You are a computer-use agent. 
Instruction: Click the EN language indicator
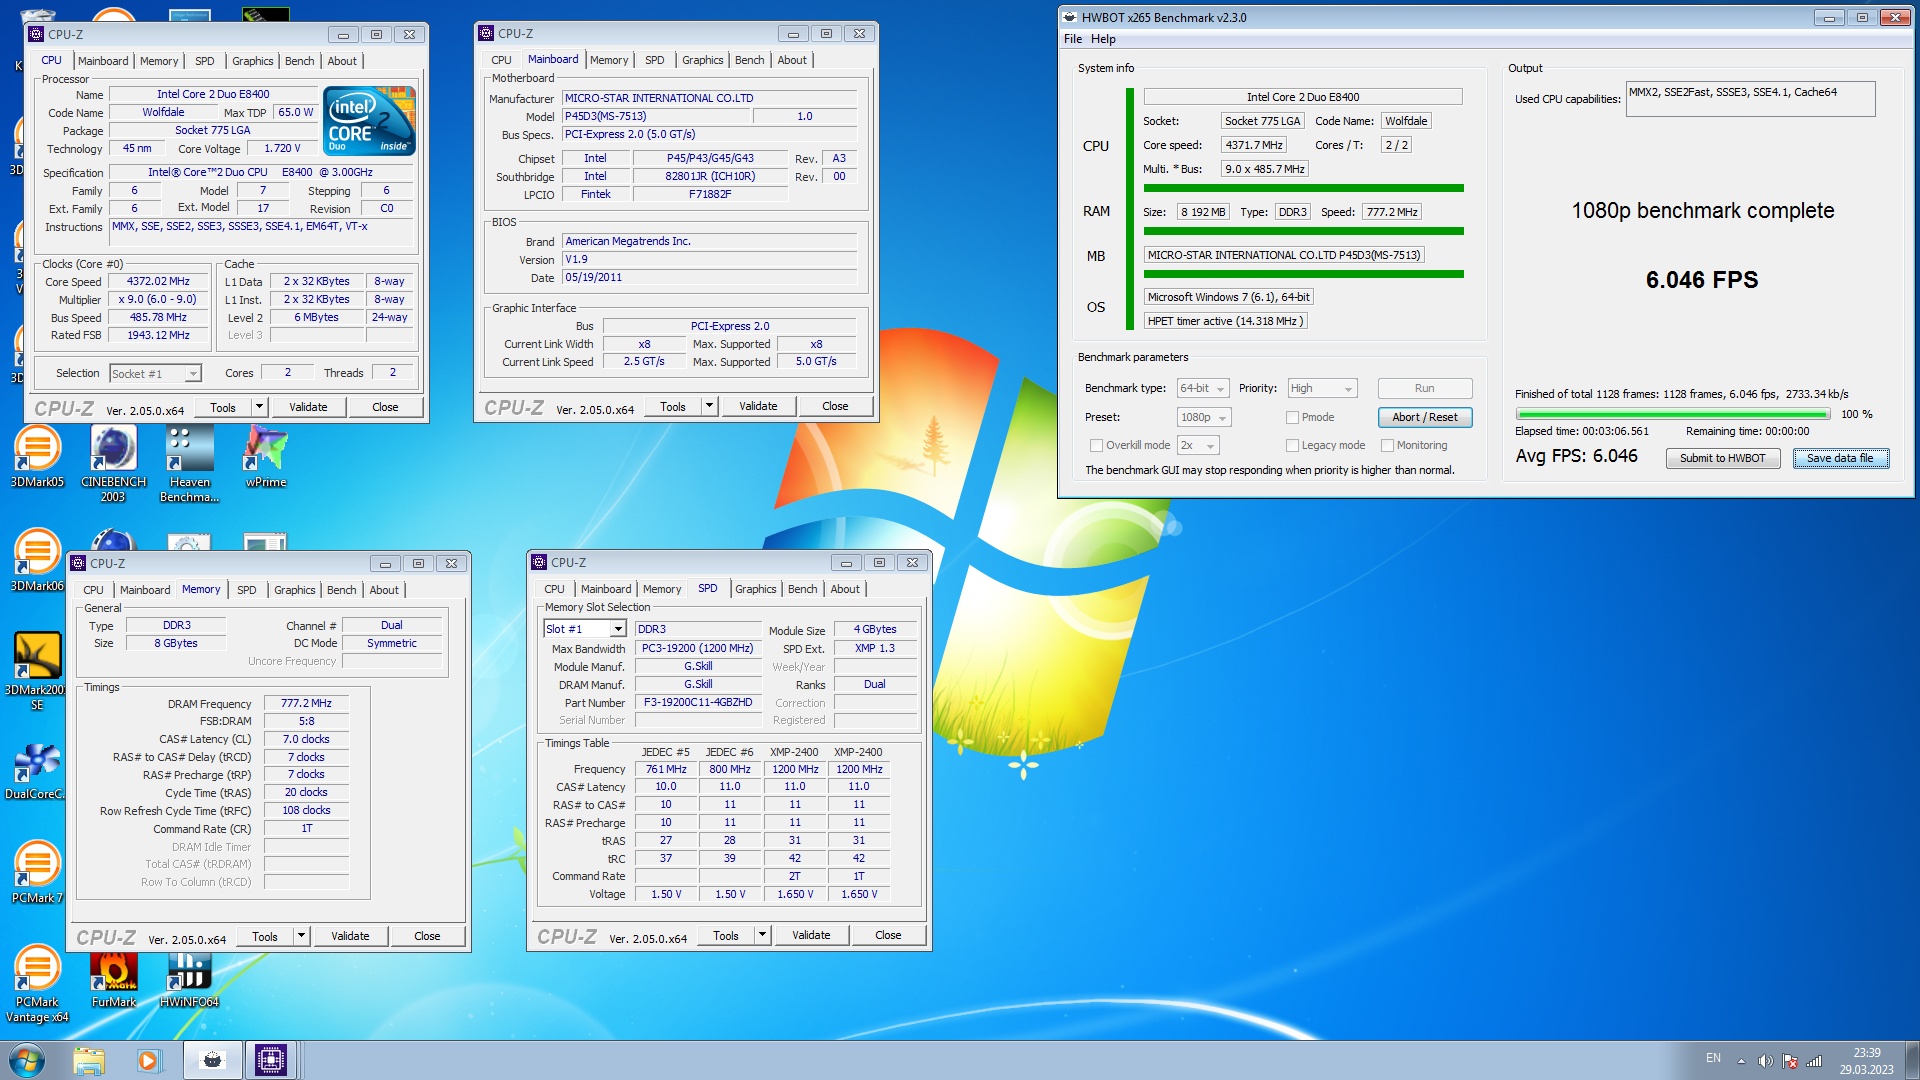click(1713, 1058)
